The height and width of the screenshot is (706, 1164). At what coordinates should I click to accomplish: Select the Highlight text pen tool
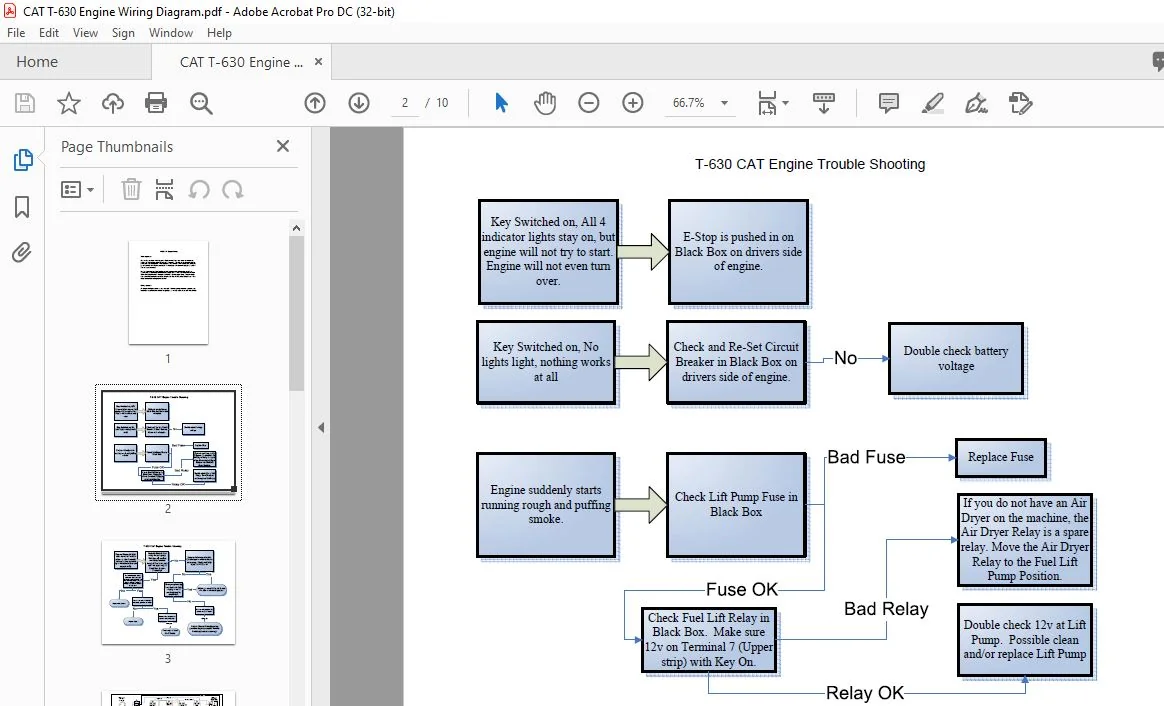point(932,103)
